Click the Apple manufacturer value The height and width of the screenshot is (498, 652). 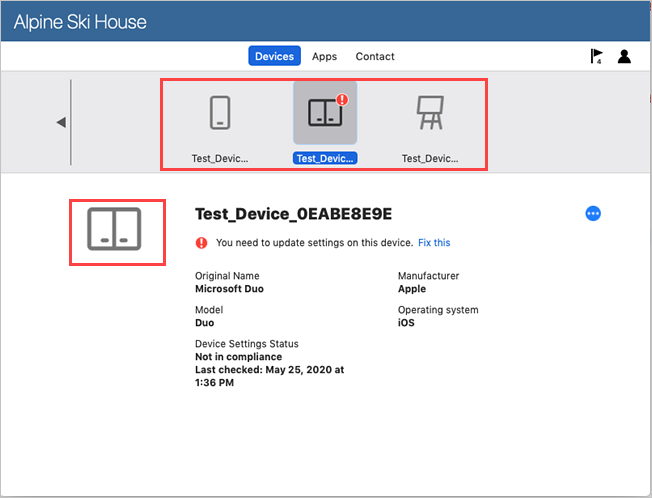pyautogui.click(x=412, y=289)
